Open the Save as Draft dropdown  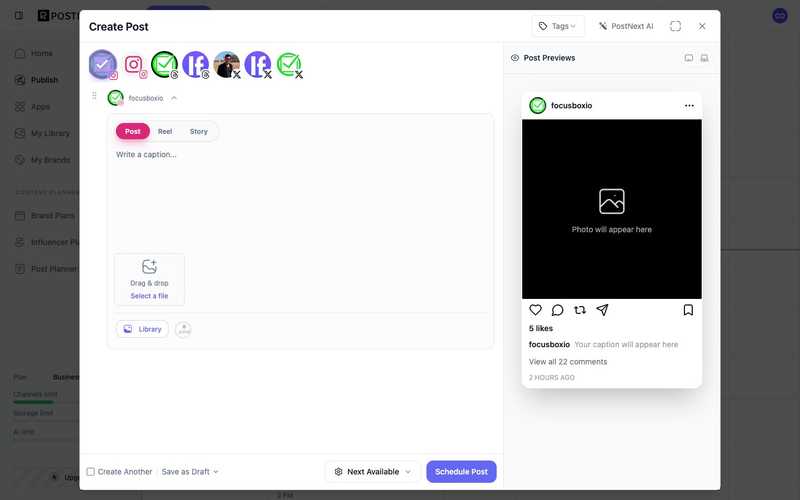point(190,471)
